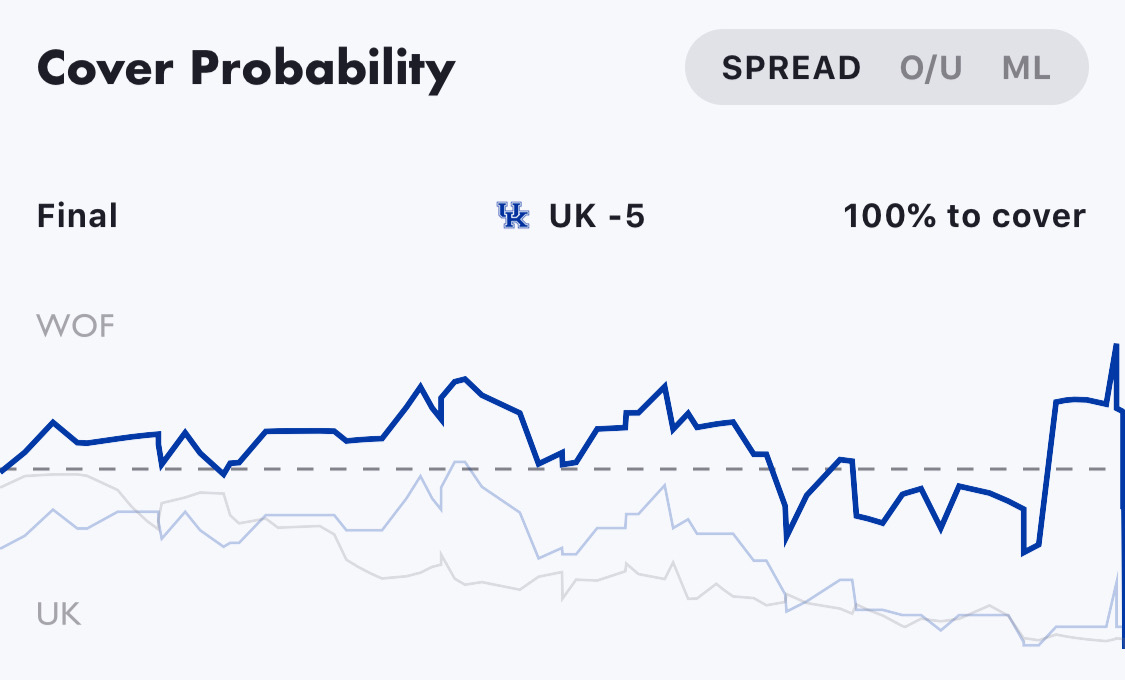Viewport: 1125px width, 680px height.
Task: Click the dark blue plateau just before the final spike
Action: point(1080,400)
